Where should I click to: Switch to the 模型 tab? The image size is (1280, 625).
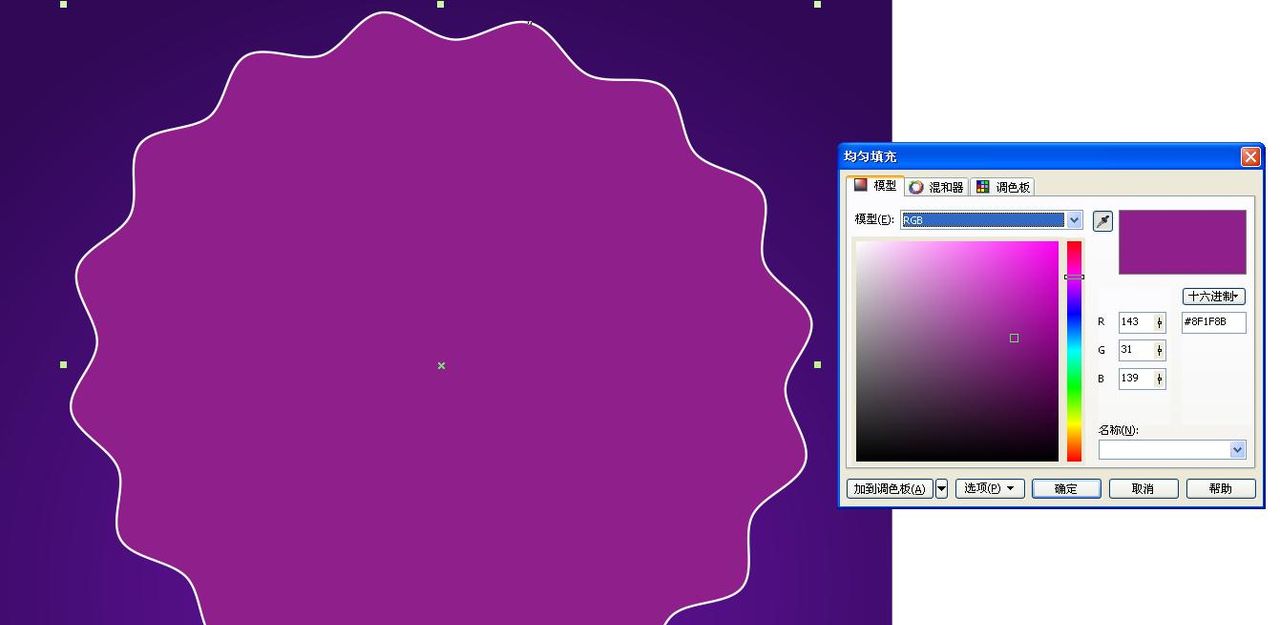tap(875, 186)
